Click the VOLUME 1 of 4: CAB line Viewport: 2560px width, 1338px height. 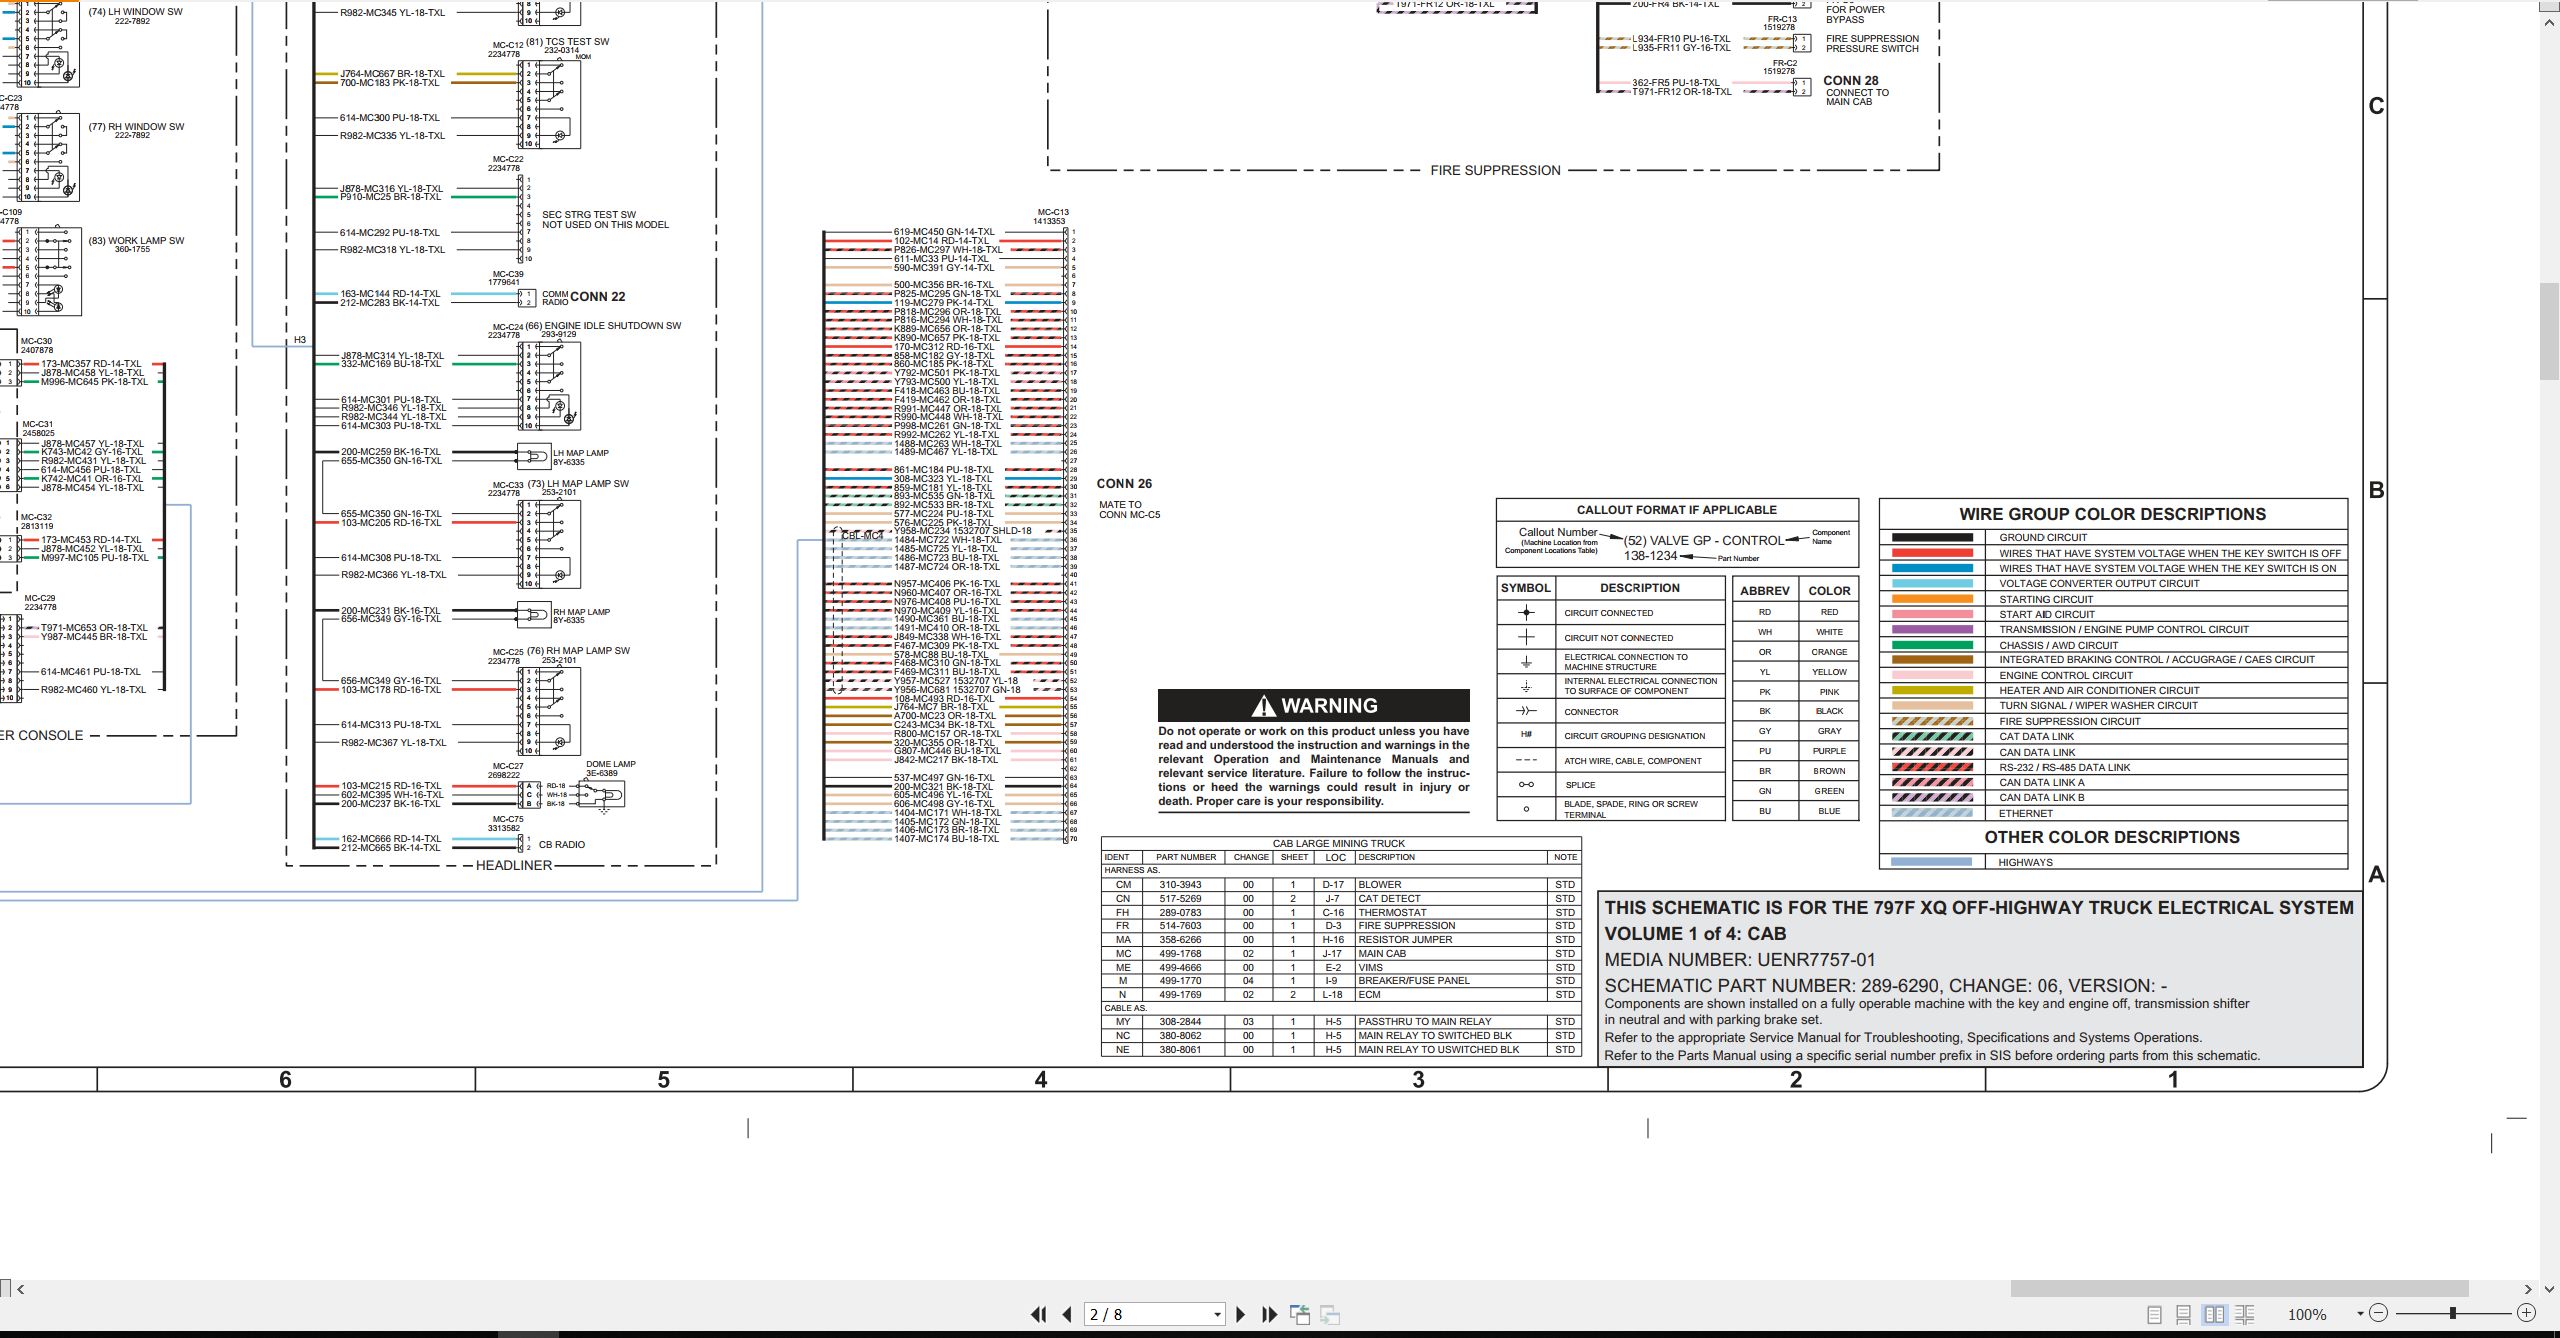1695,934
